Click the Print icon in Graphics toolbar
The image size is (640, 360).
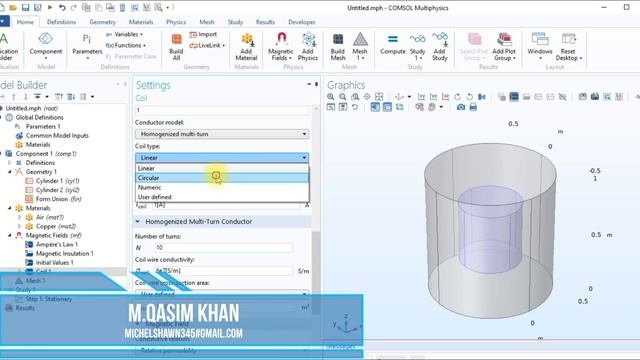tap(473, 107)
